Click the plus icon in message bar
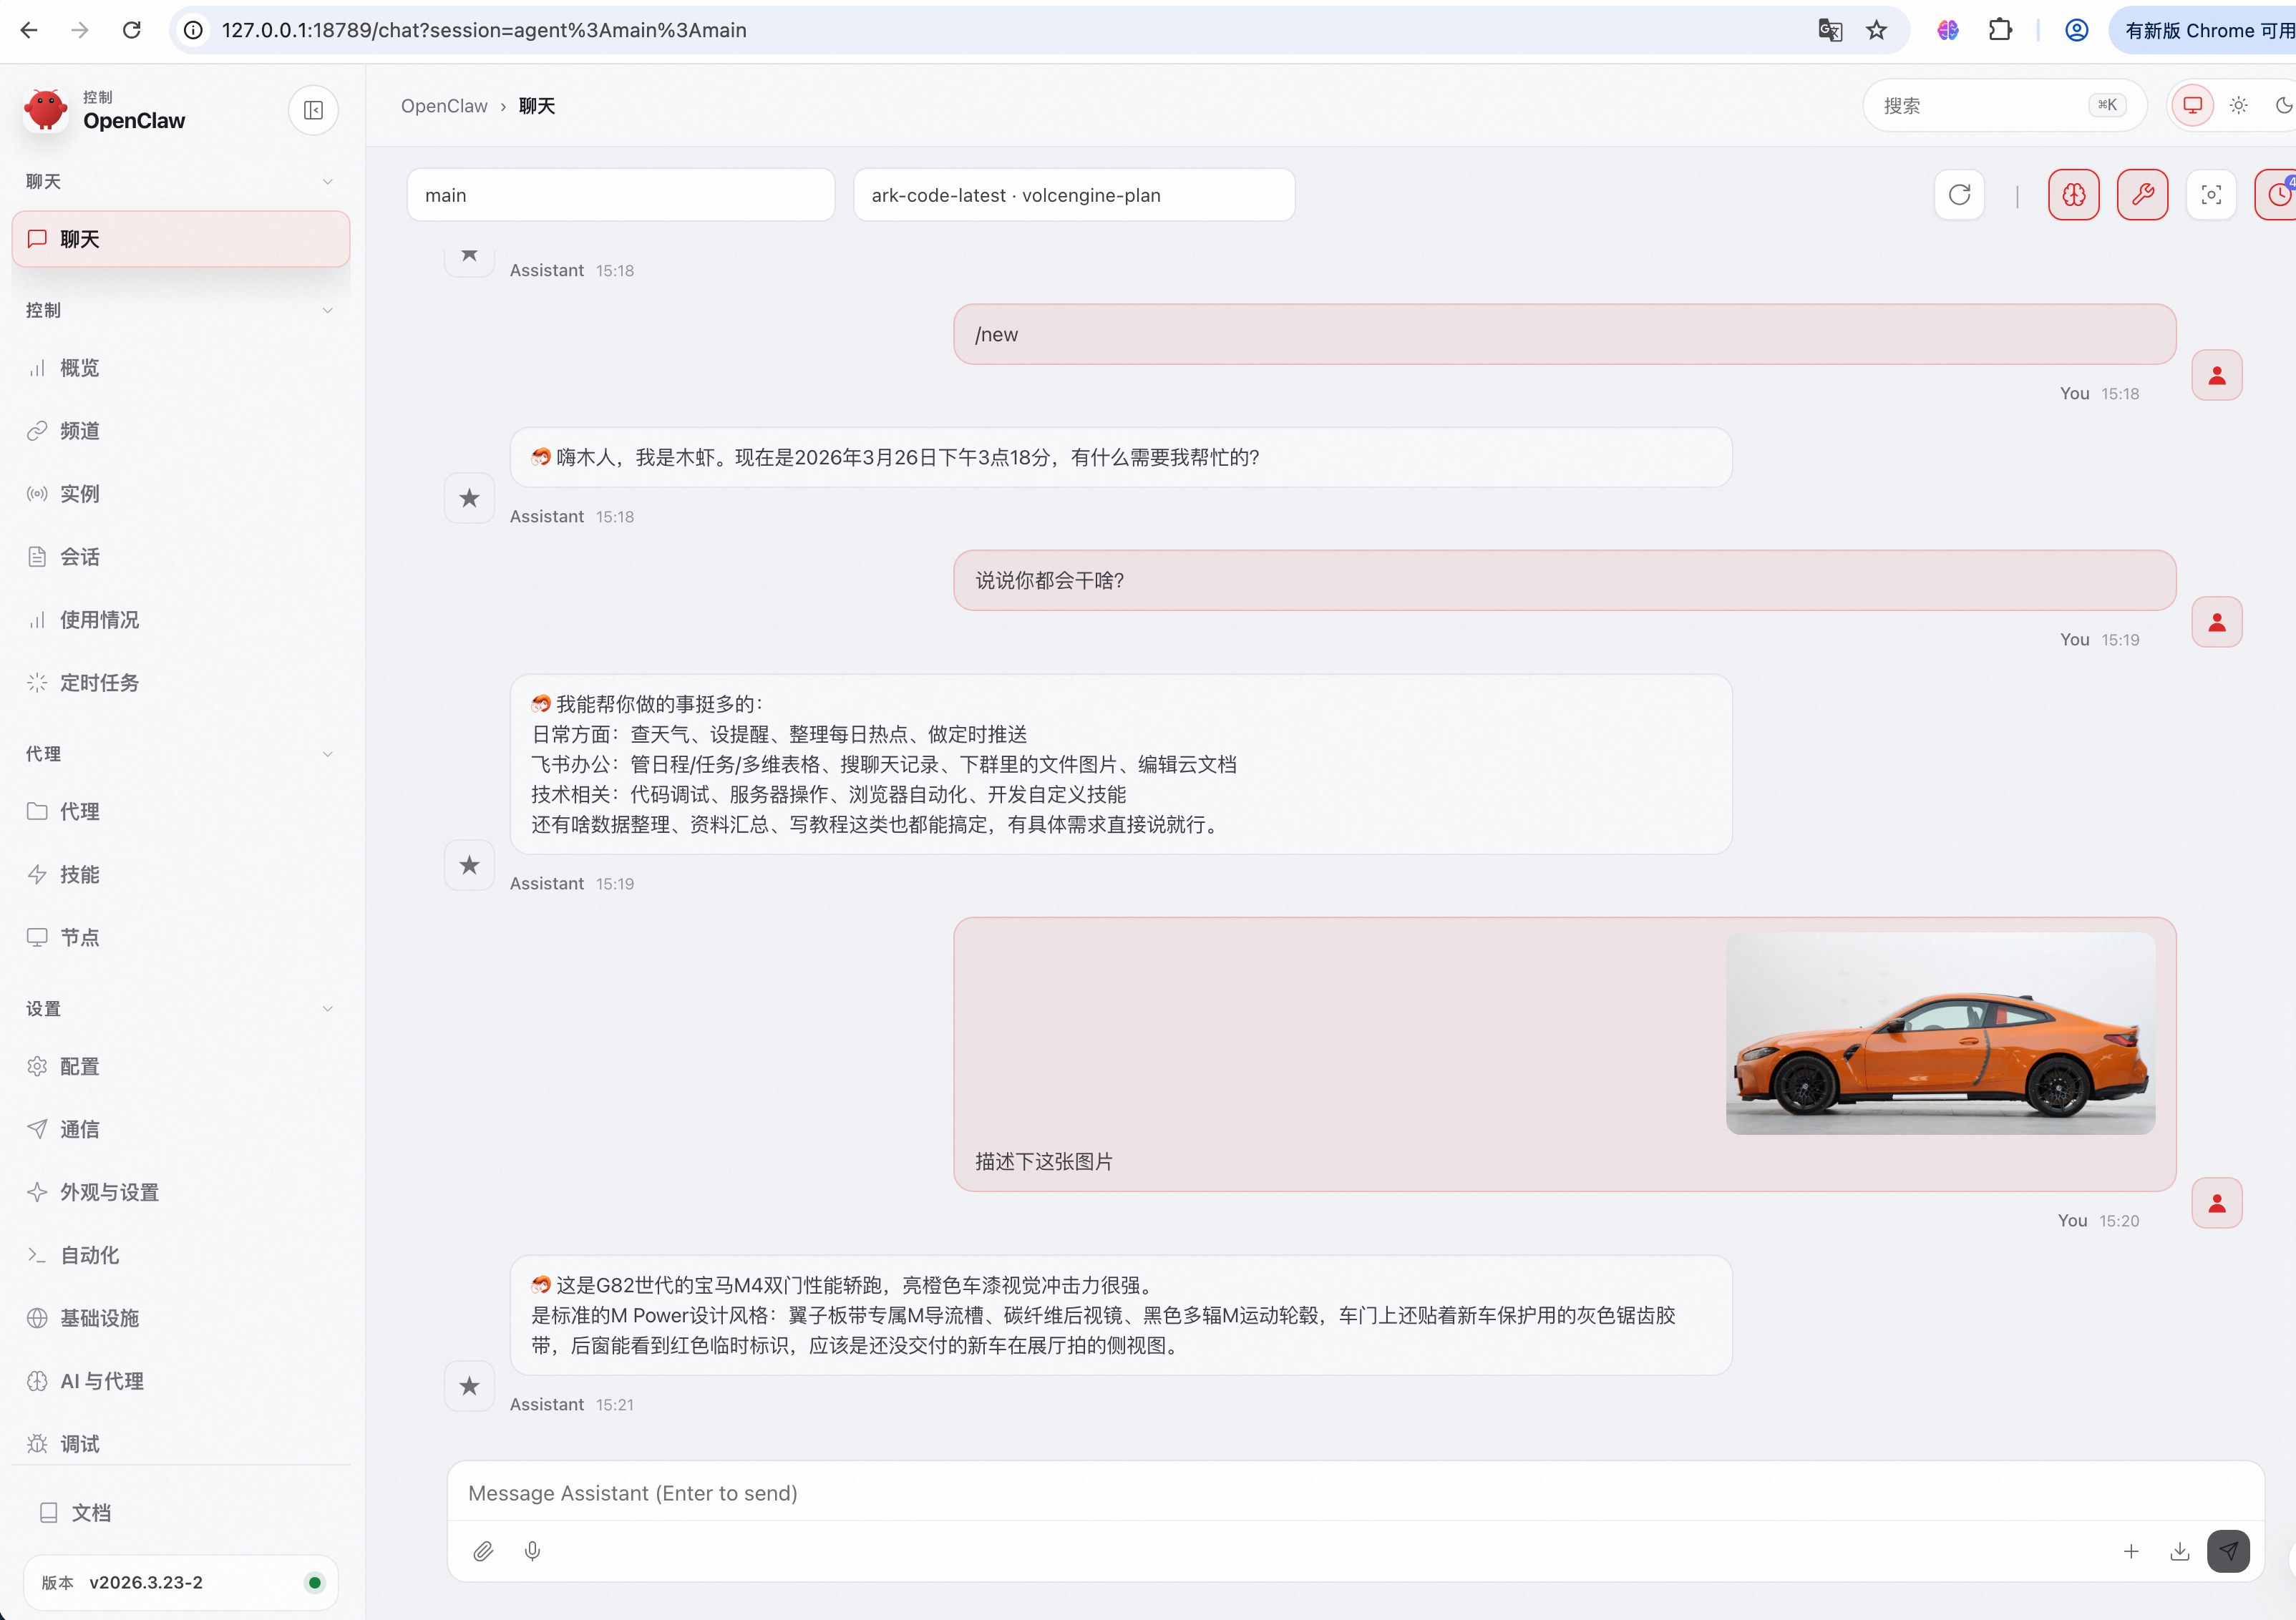Image resolution: width=2296 pixels, height=1620 pixels. click(2131, 1551)
